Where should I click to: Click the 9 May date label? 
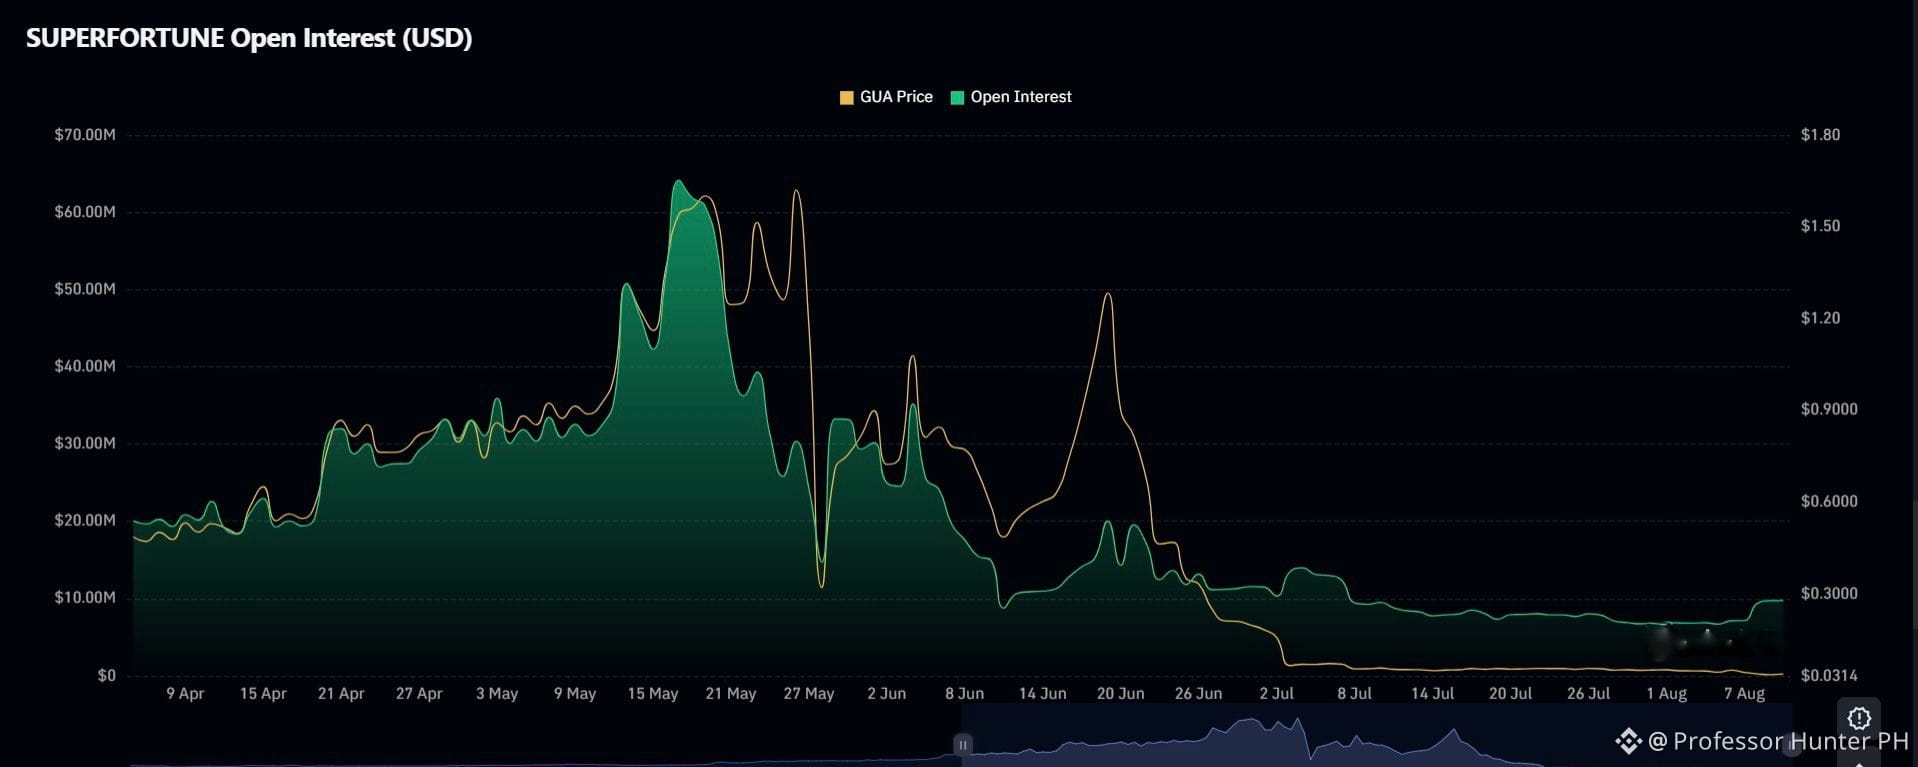(575, 693)
